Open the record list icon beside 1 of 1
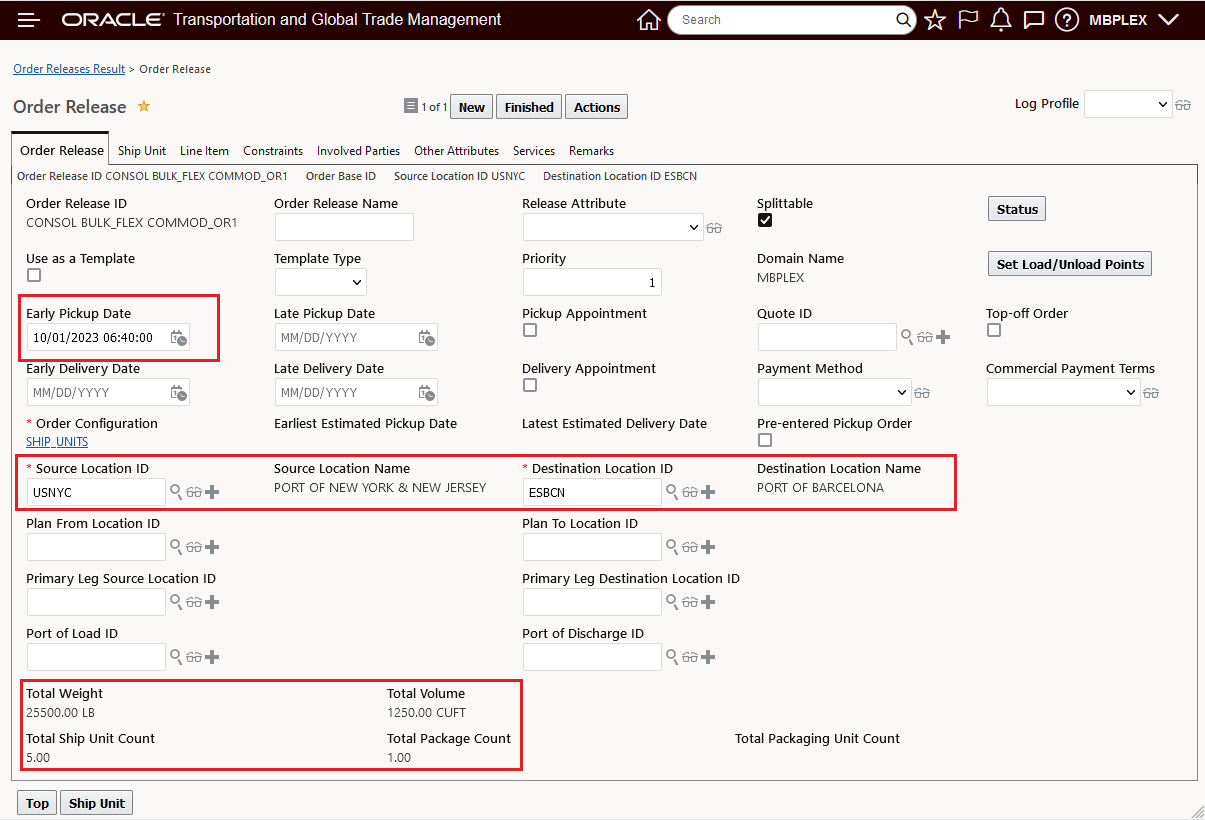This screenshot has width=1205, height=820. coord(410,106)
